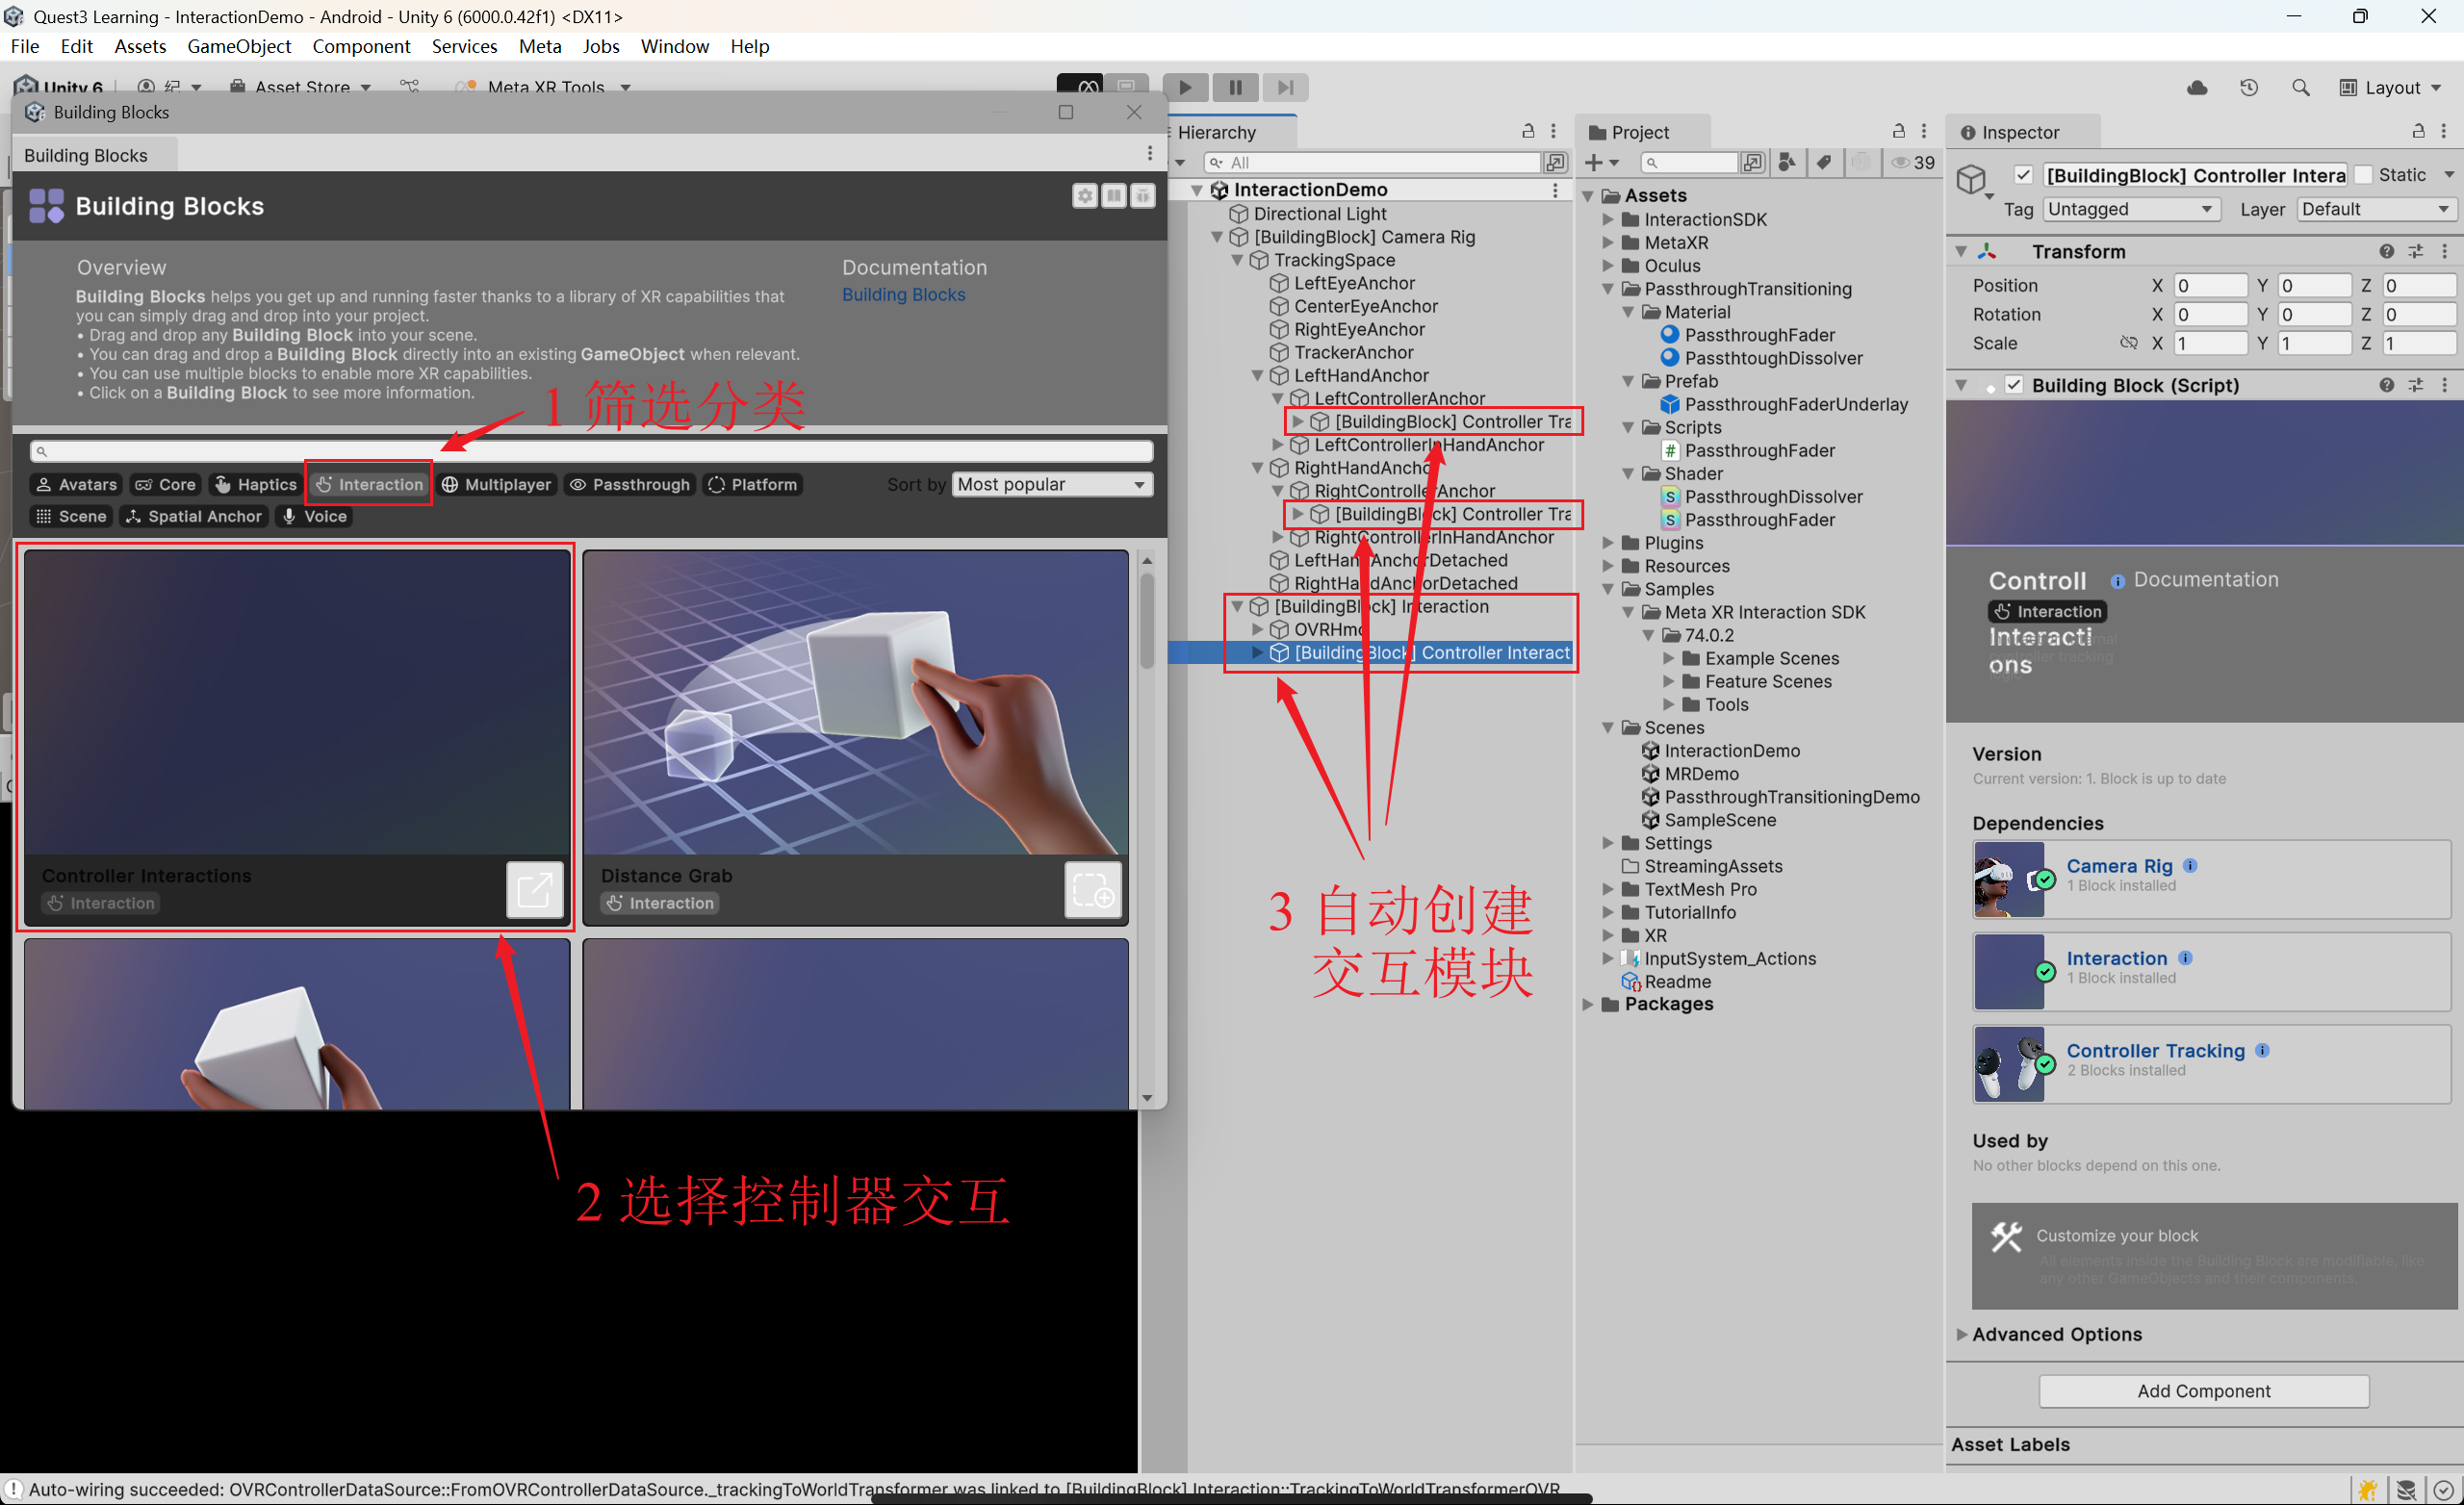Click Distance Grab add block button
Image resolution: width=2464 pixels, height=1505 pixels.
point(1093,889)
